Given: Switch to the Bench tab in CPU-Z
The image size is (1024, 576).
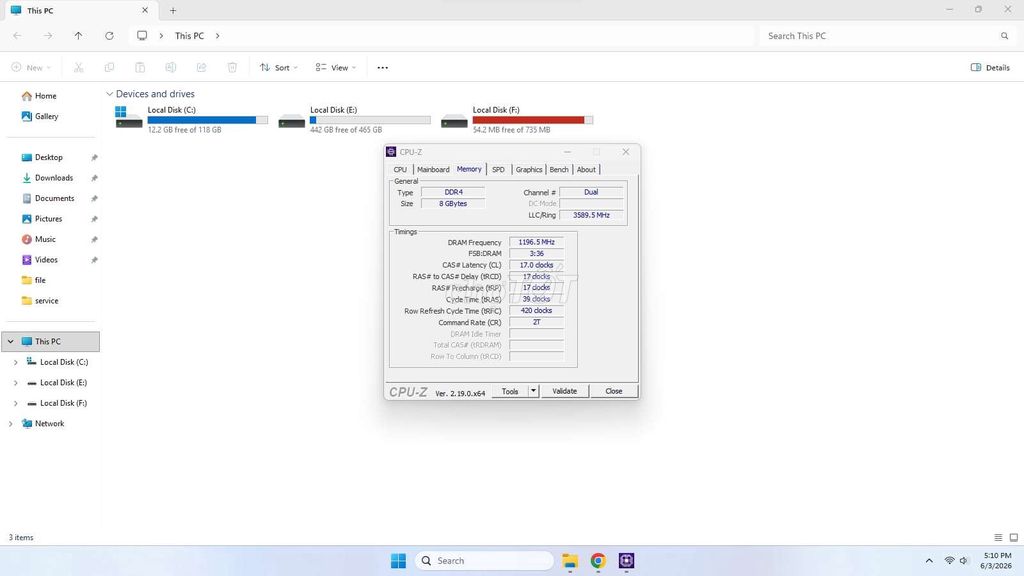Looking at the screenshot, I should [559, 169].
